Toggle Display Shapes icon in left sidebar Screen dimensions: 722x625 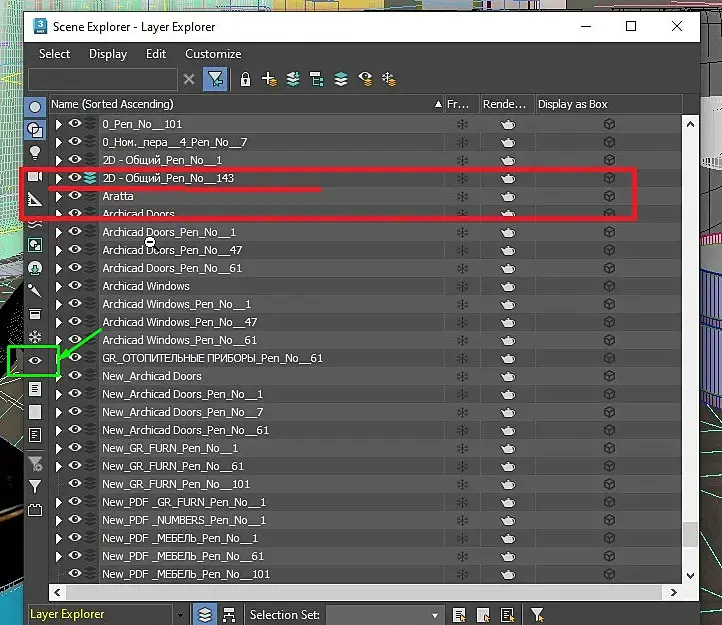click(35, 130)
